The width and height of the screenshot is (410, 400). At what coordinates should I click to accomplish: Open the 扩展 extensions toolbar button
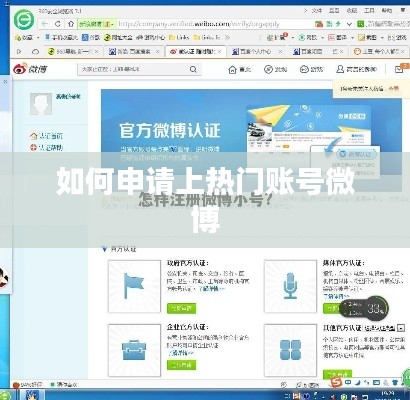tap(277, 37)
